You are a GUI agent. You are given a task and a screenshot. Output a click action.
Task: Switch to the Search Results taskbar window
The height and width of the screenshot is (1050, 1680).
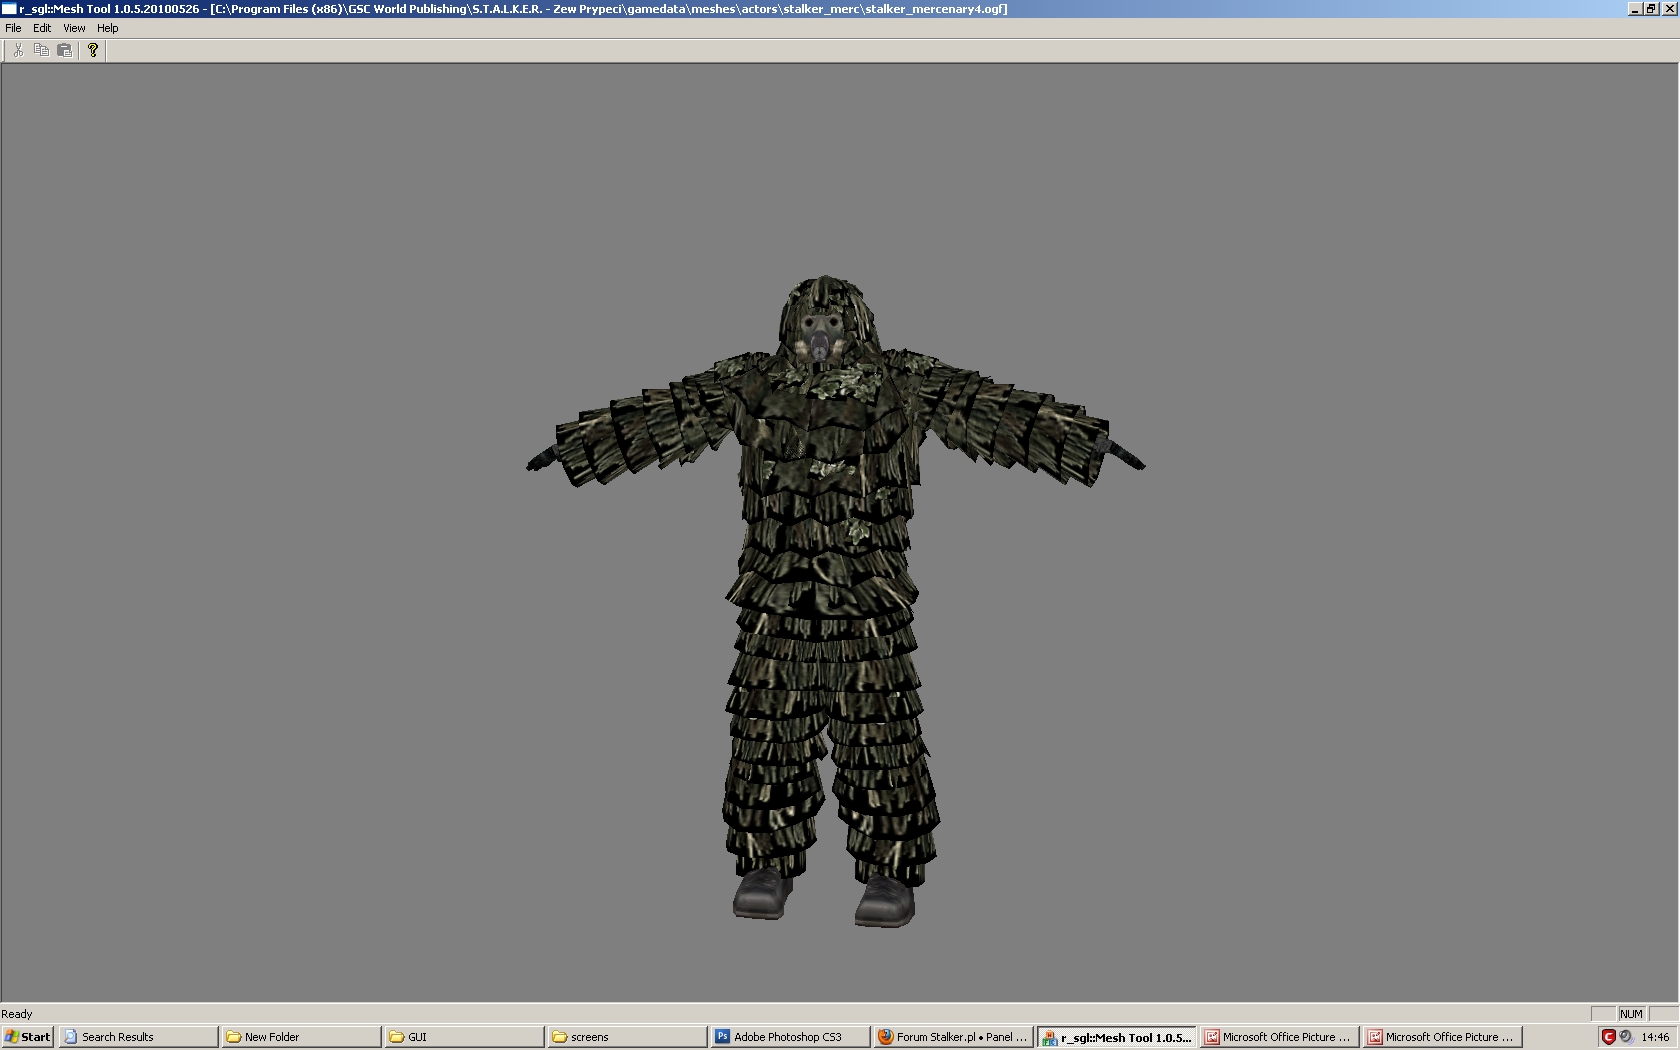pos(138,1037)
